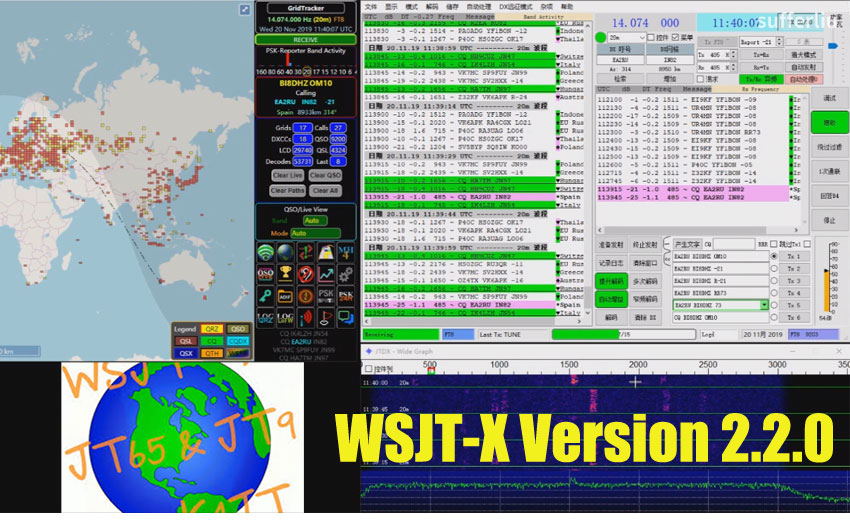
Task: Toggle the RRR checkbox
Action: (x=774, y=244)
